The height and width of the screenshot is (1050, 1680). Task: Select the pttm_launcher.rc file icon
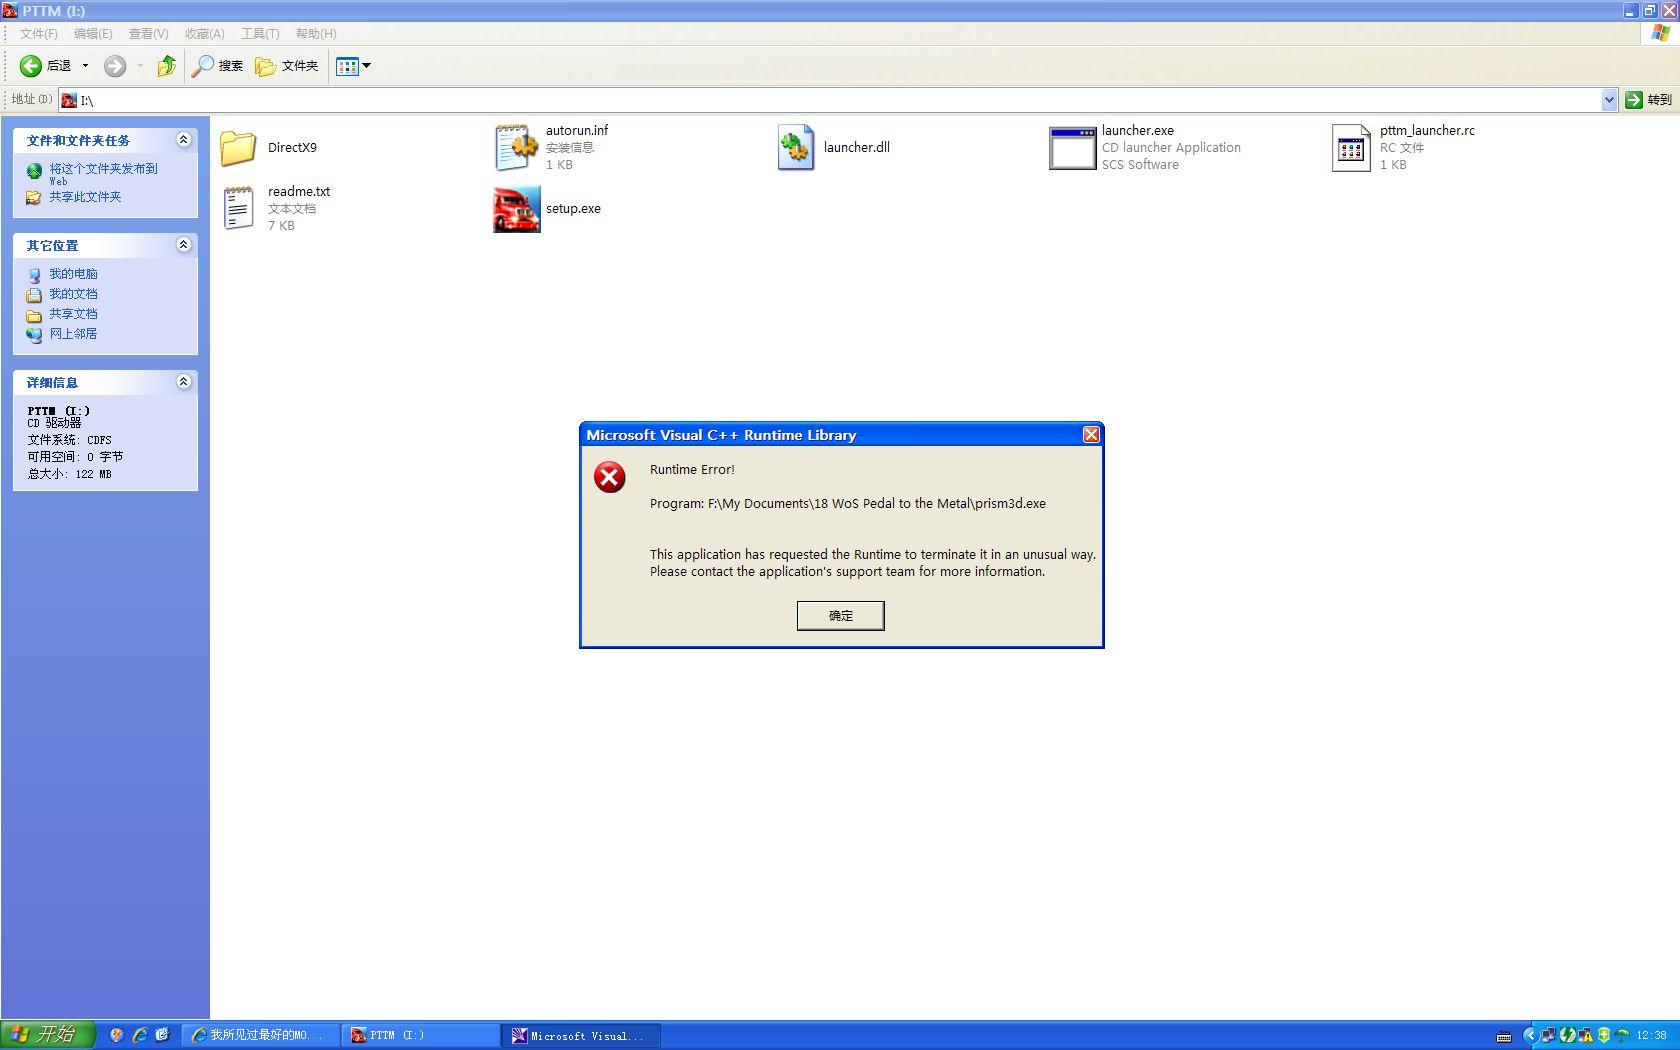(1351, 148)
